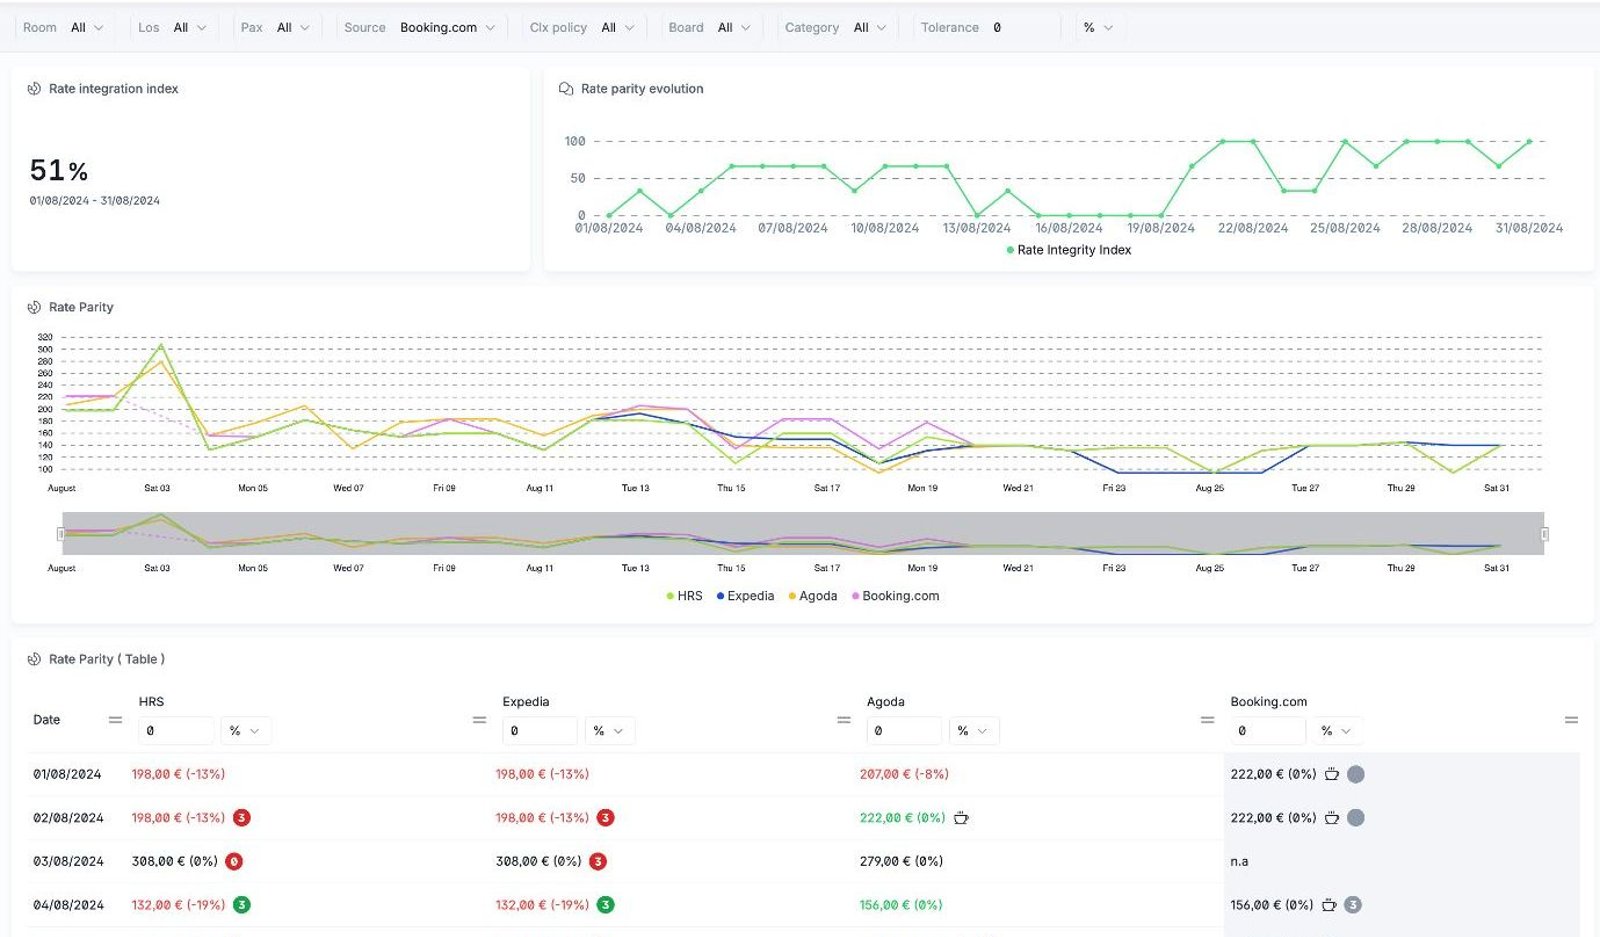The image size is (1600, 937).
Task: Click the Expedia column drag handle icon
Action: click(844, 720)
